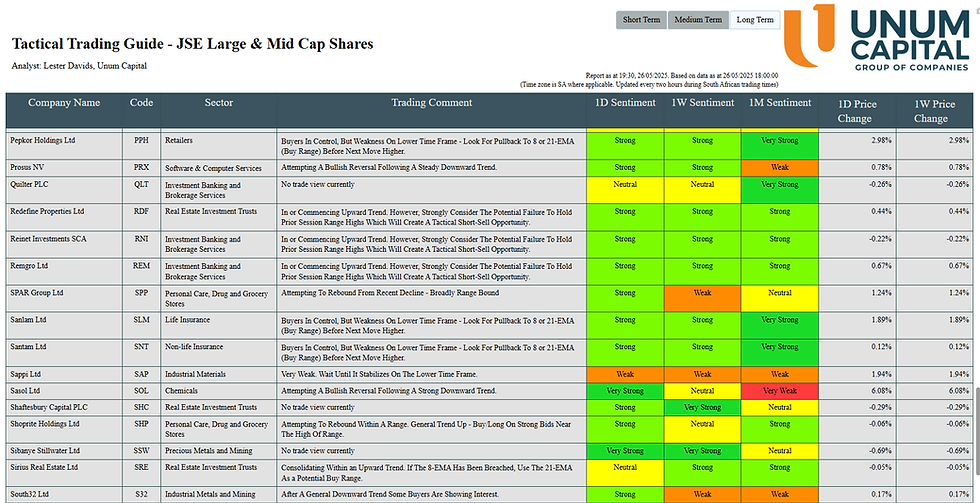Switch to the Long Term tab
Viewport: 980px width, 503px height.
755,20
